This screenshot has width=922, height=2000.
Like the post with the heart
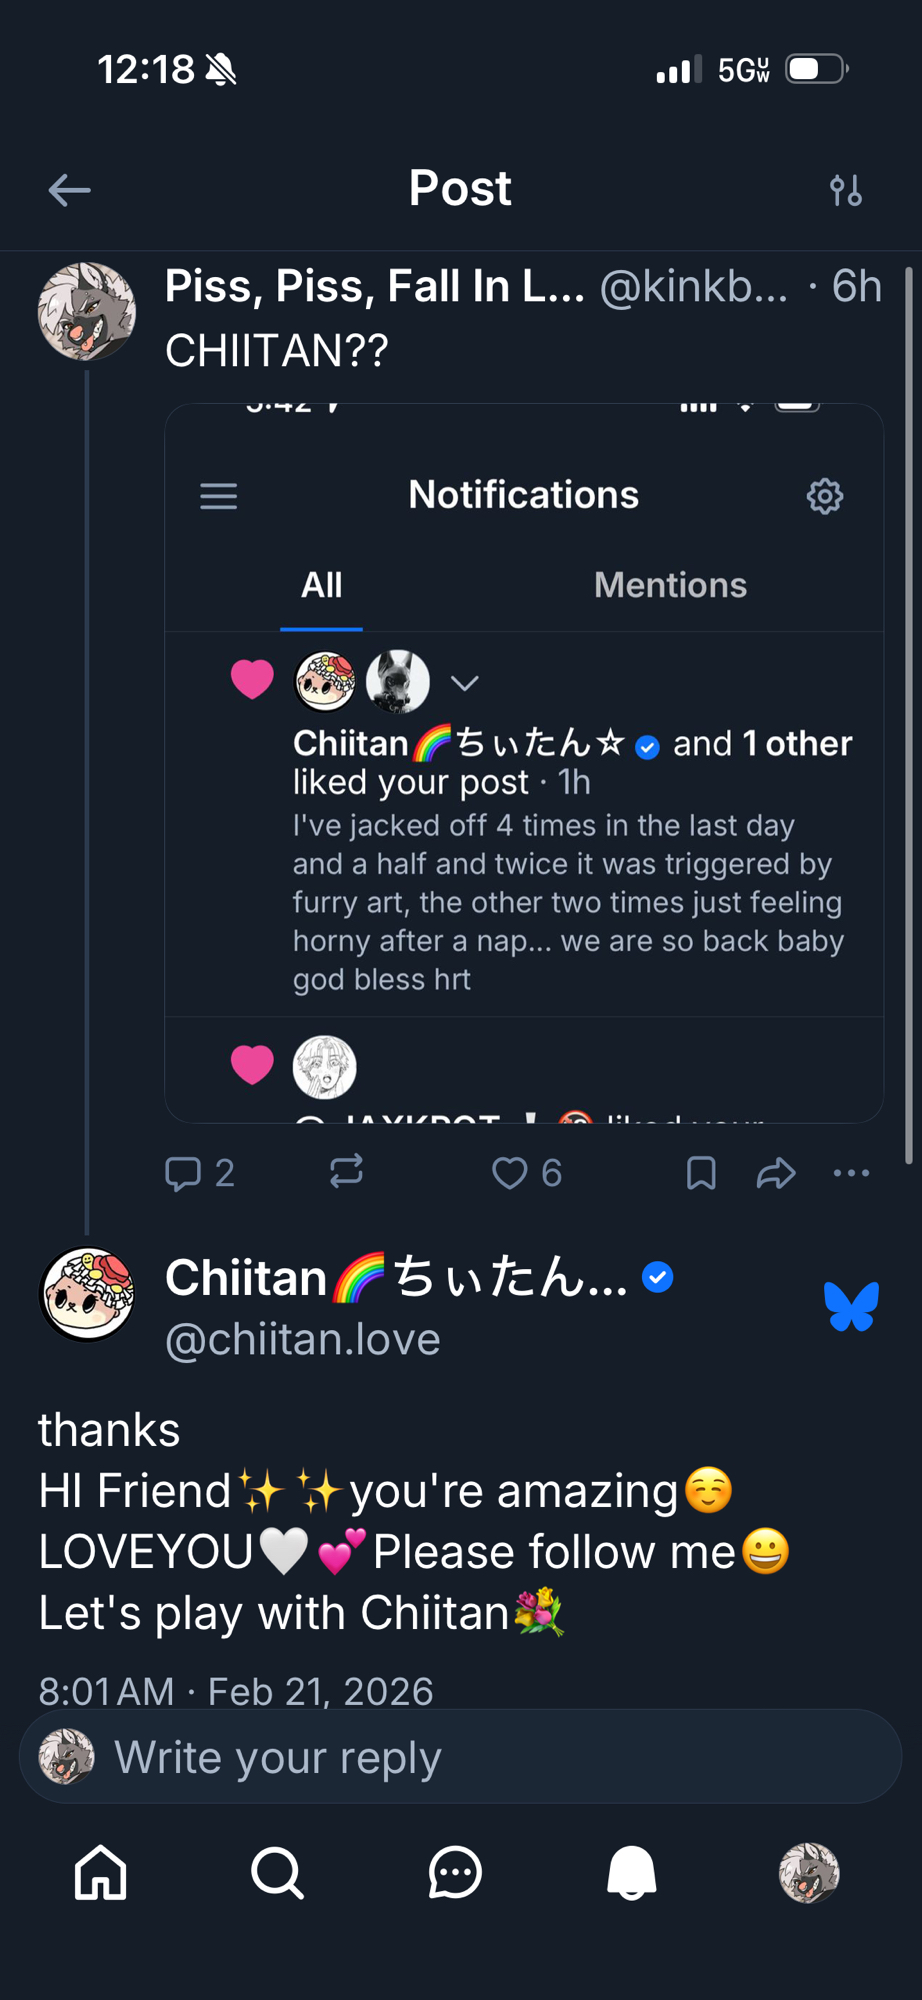[510, 1173]
